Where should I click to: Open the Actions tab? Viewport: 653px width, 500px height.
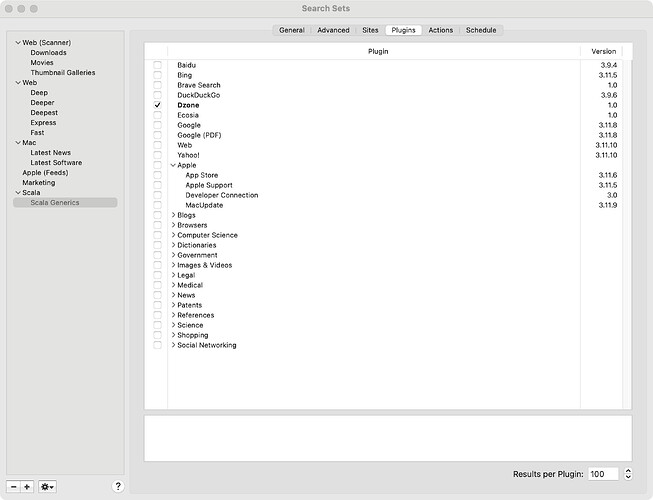(x=441, y=30)
